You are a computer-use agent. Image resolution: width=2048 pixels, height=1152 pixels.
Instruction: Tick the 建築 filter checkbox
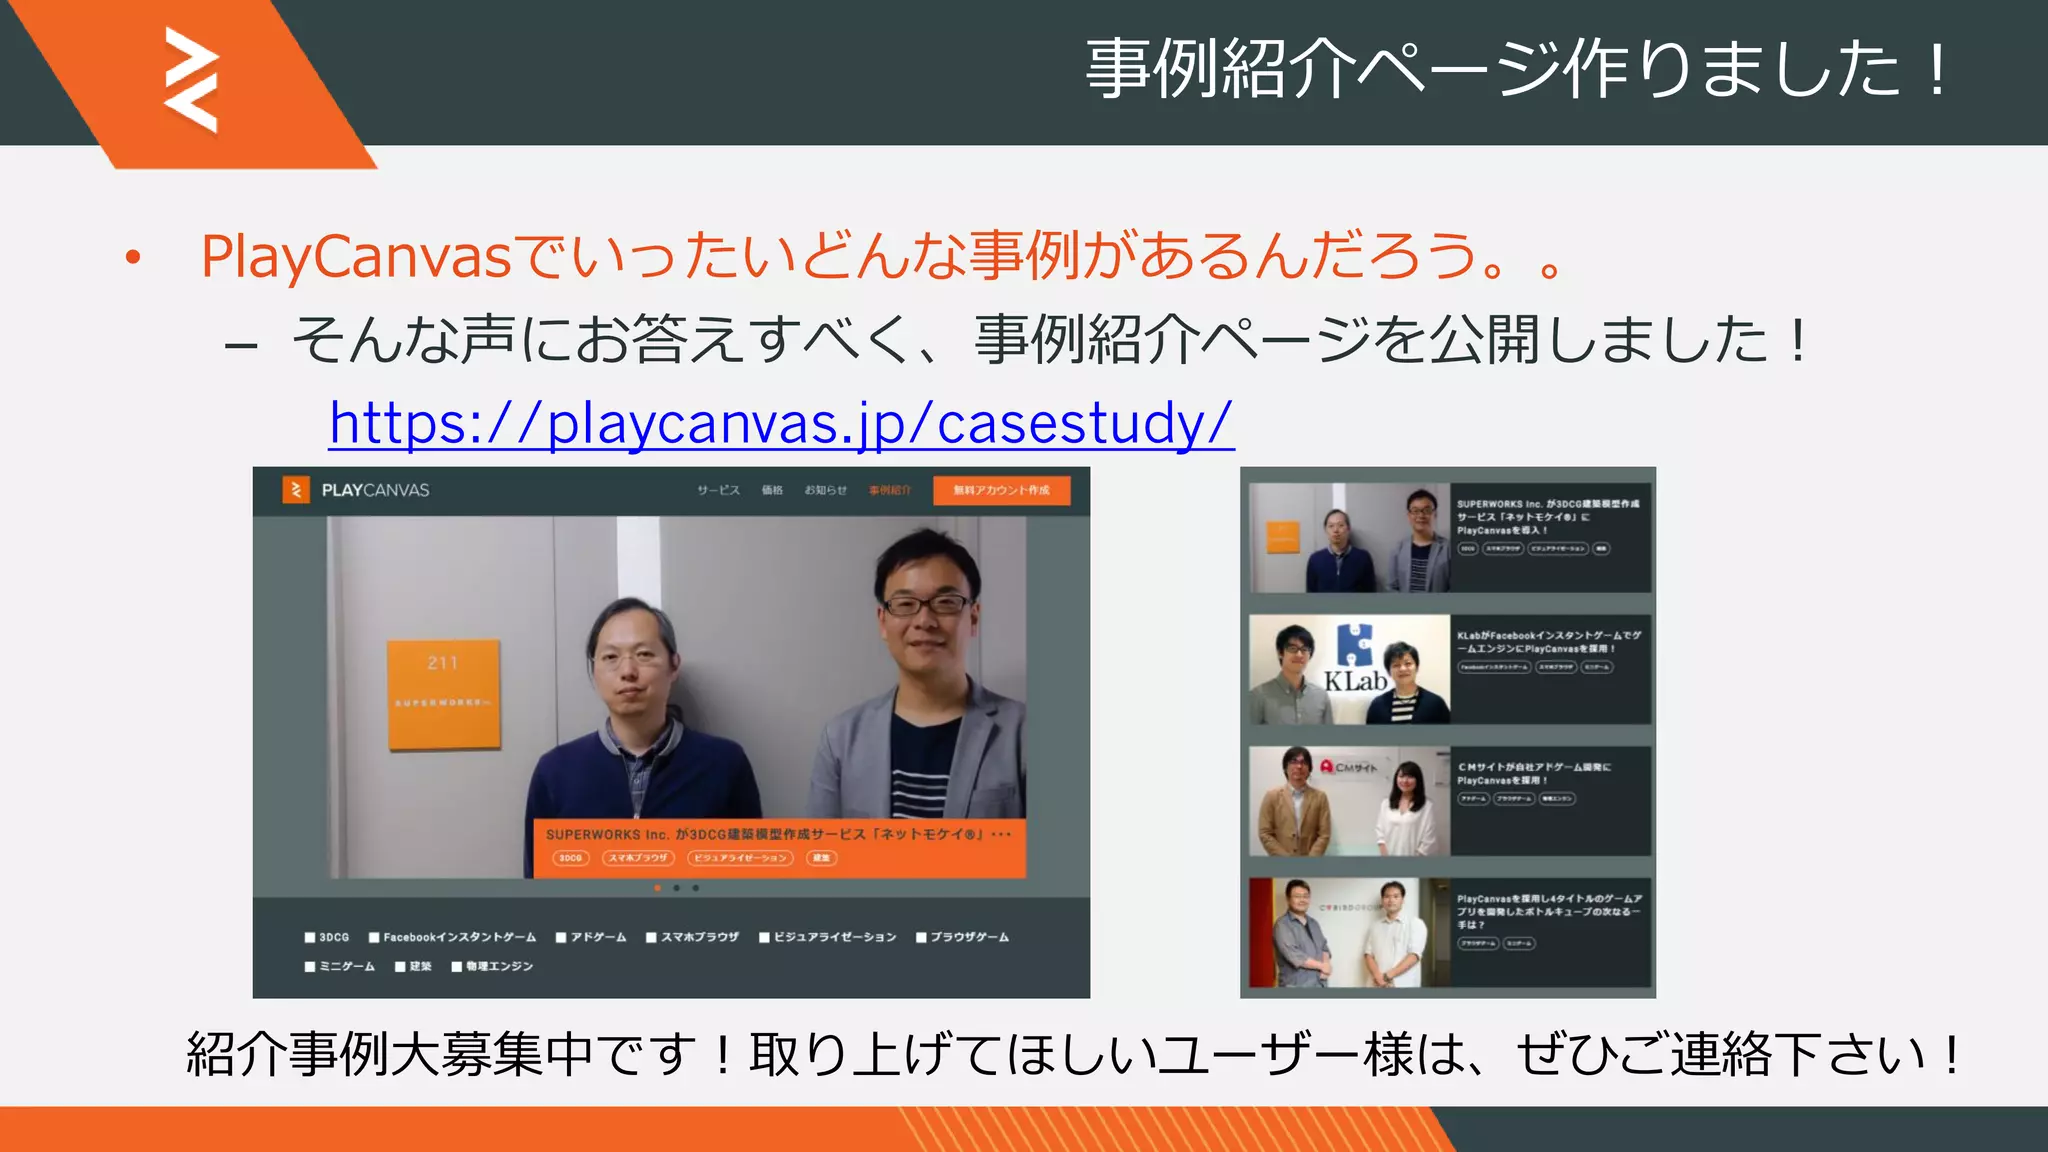pos(400,966)
